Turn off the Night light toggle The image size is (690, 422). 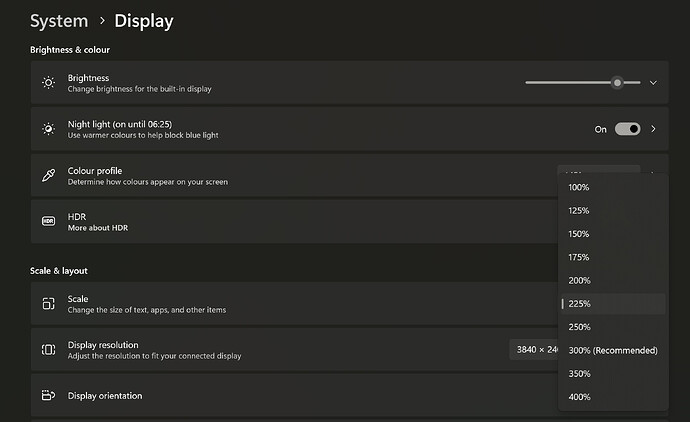[x=628, y=129]
